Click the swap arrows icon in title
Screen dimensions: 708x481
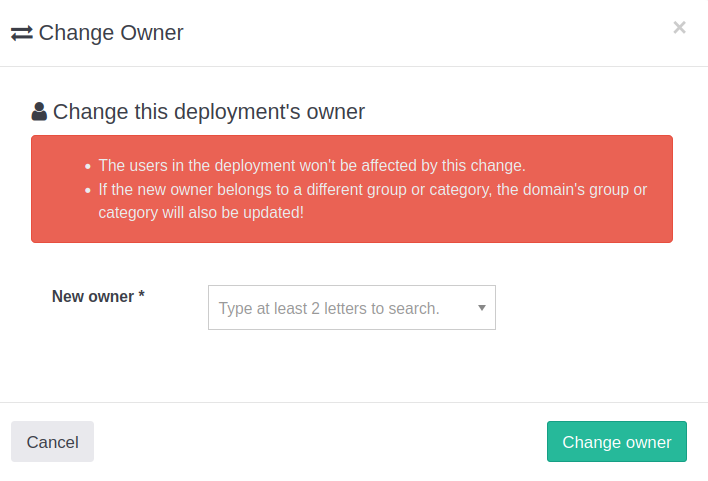click(x=22, y=33)
